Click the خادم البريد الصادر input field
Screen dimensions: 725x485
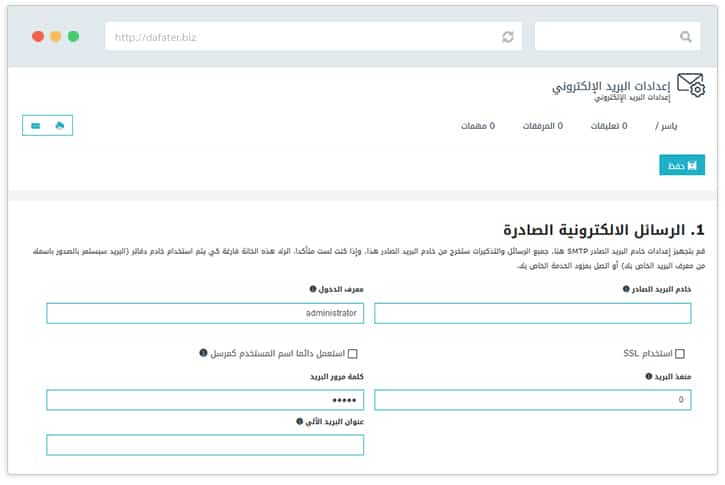pyautogui.click(x=533, y=313)
